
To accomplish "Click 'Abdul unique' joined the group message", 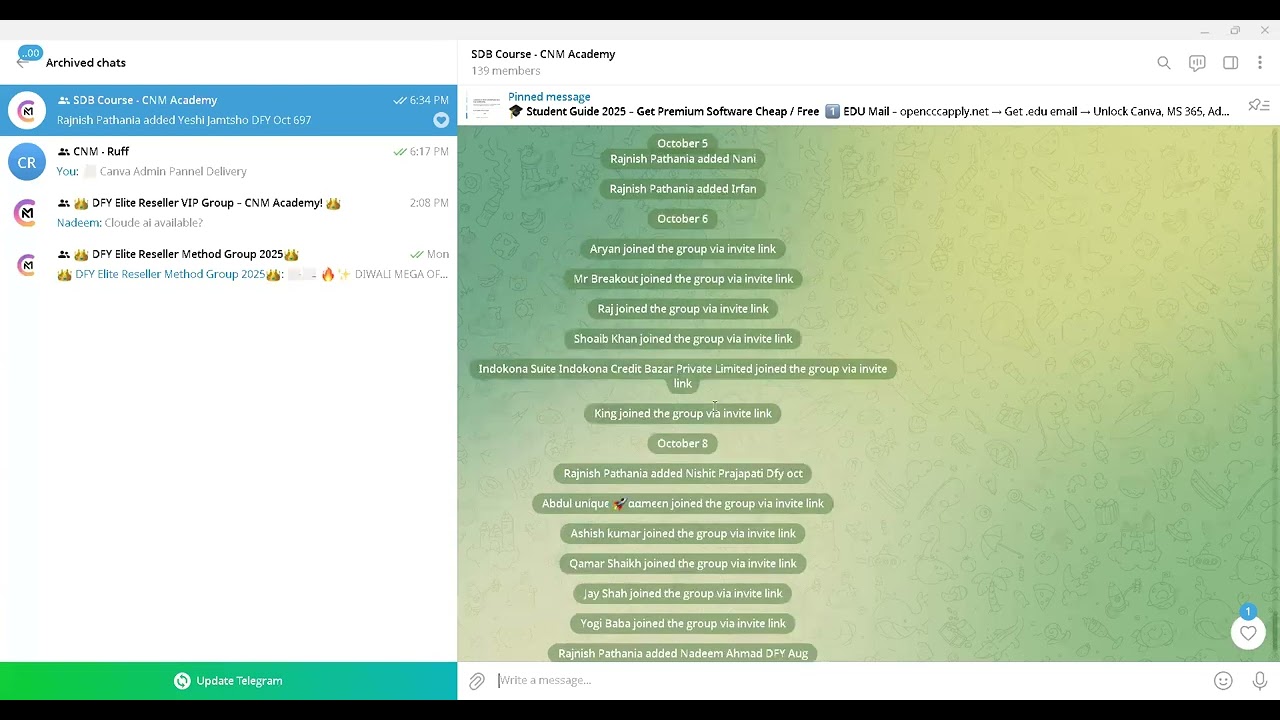I will click(683, 503).
